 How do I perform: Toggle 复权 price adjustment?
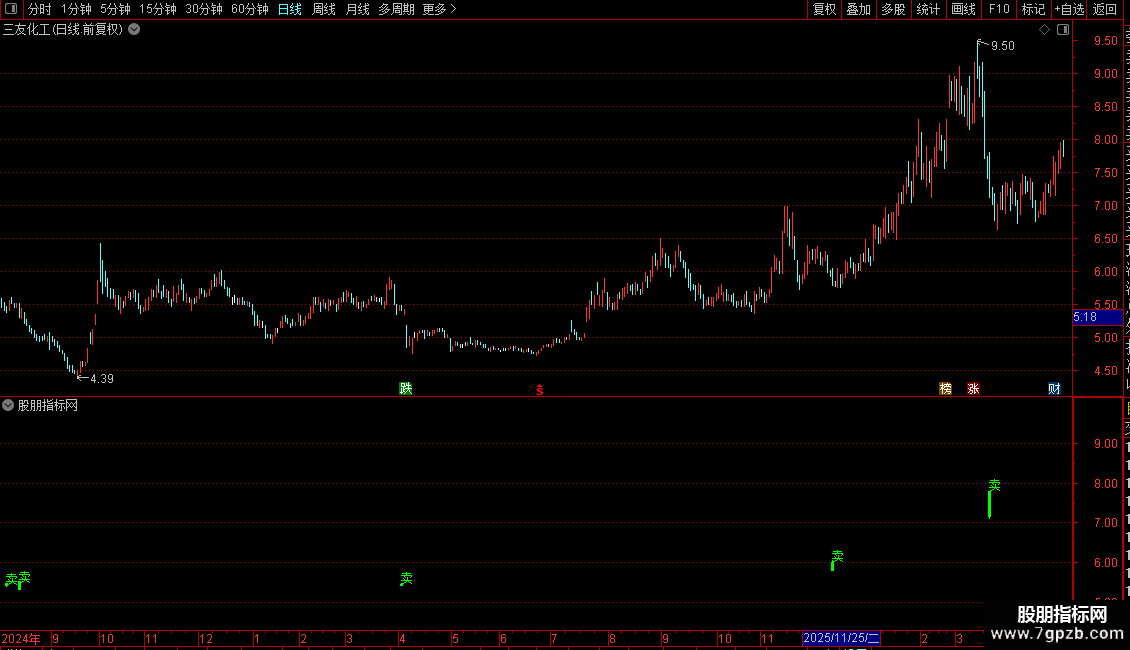824,9
